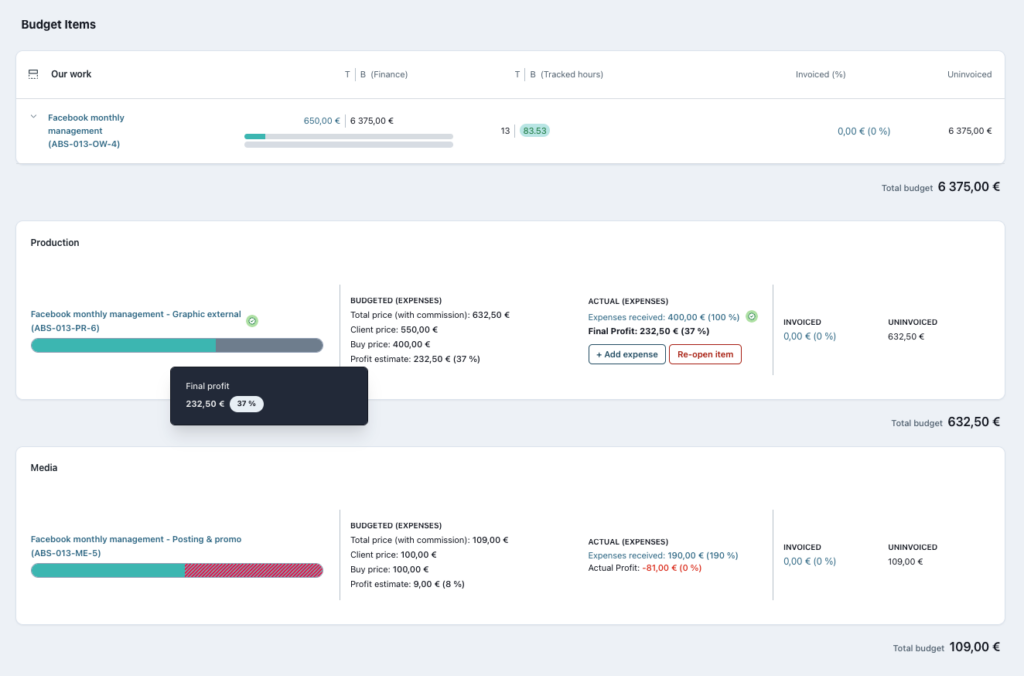1024x676 pixels.
Task: Click Media uninvoiced 109,00 € value
Action: pos(905,562)
